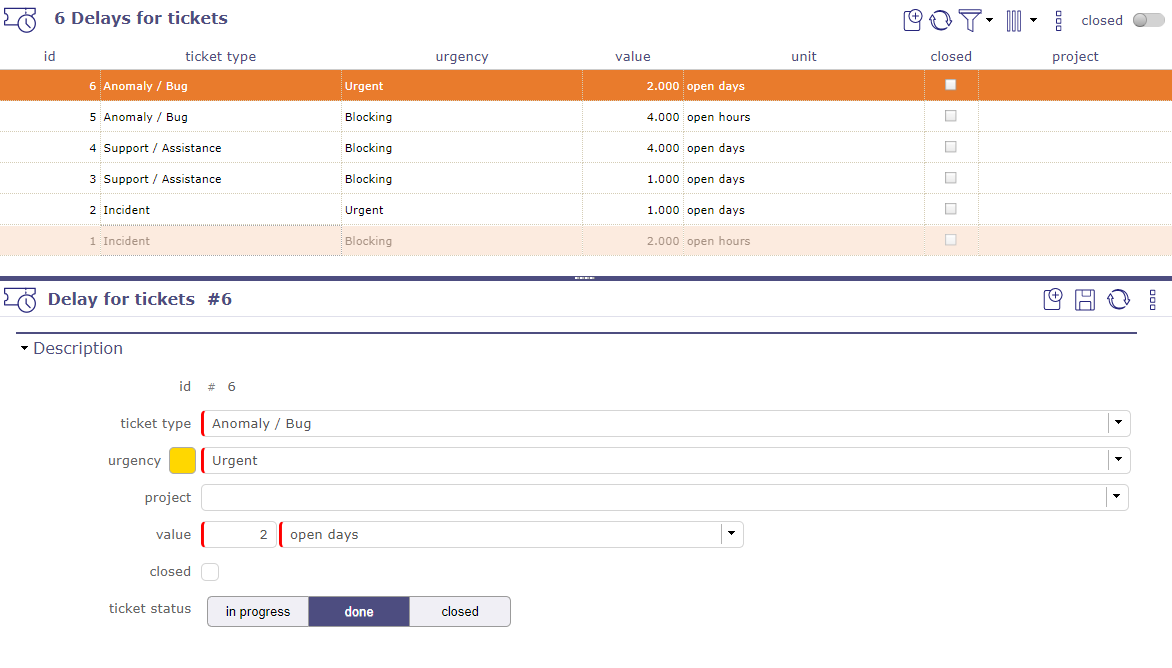Create a new record from the form toolbar
Image resolution: width=1172 pixels, height=668 pixels.
1052,298
